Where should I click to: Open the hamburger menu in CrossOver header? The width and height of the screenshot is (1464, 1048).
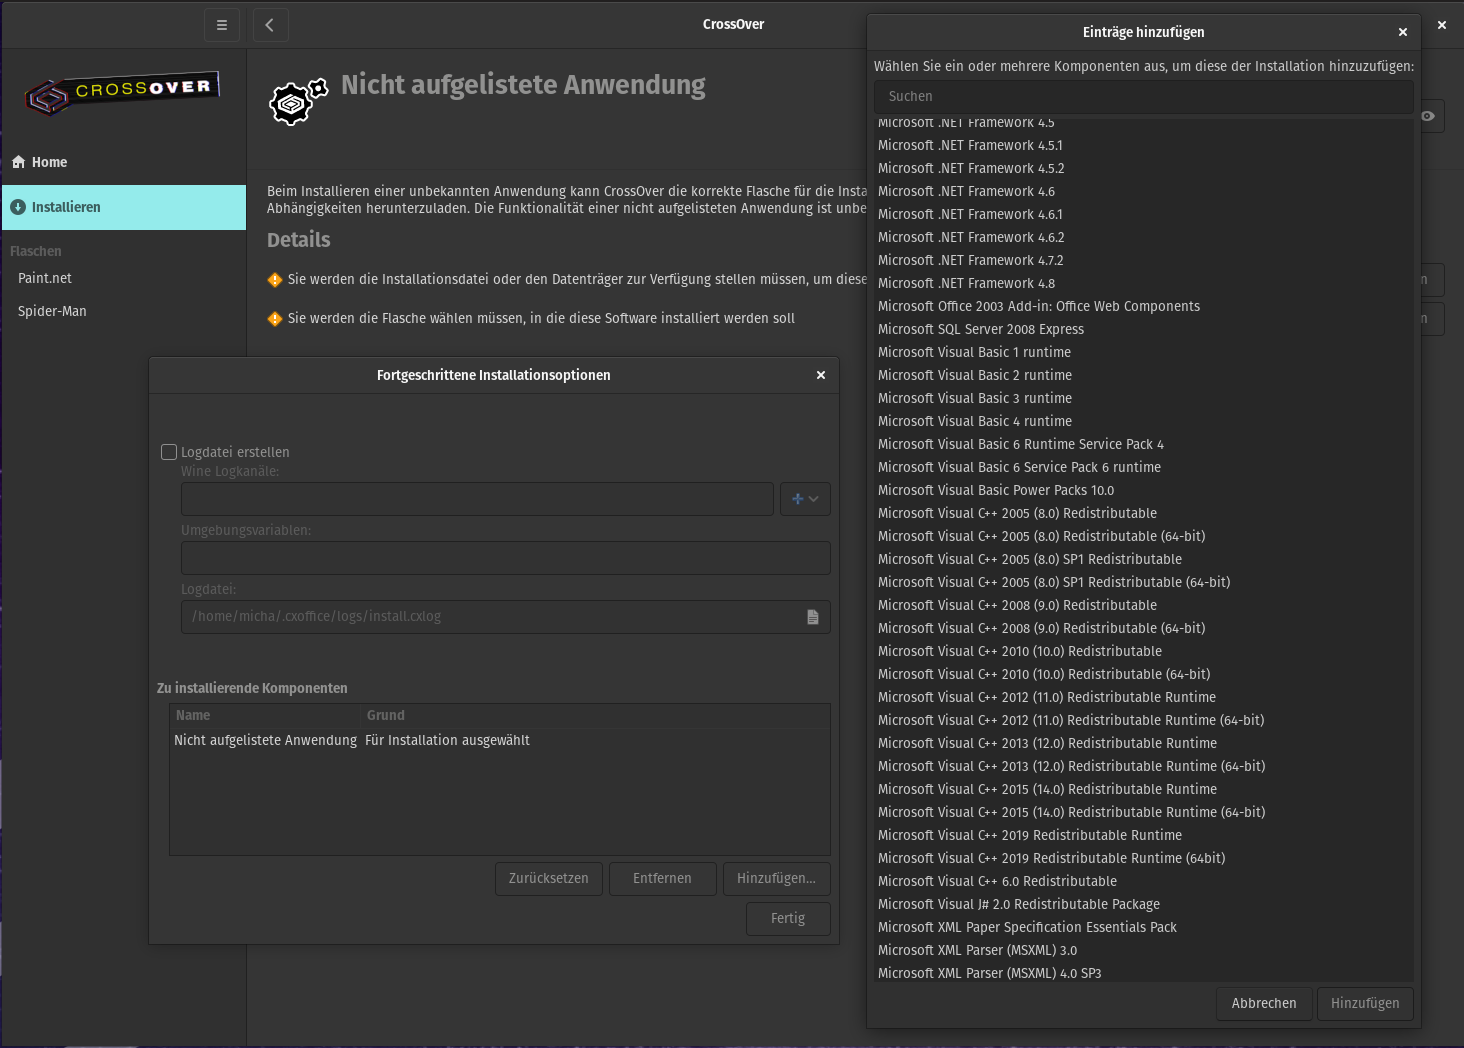222,25
